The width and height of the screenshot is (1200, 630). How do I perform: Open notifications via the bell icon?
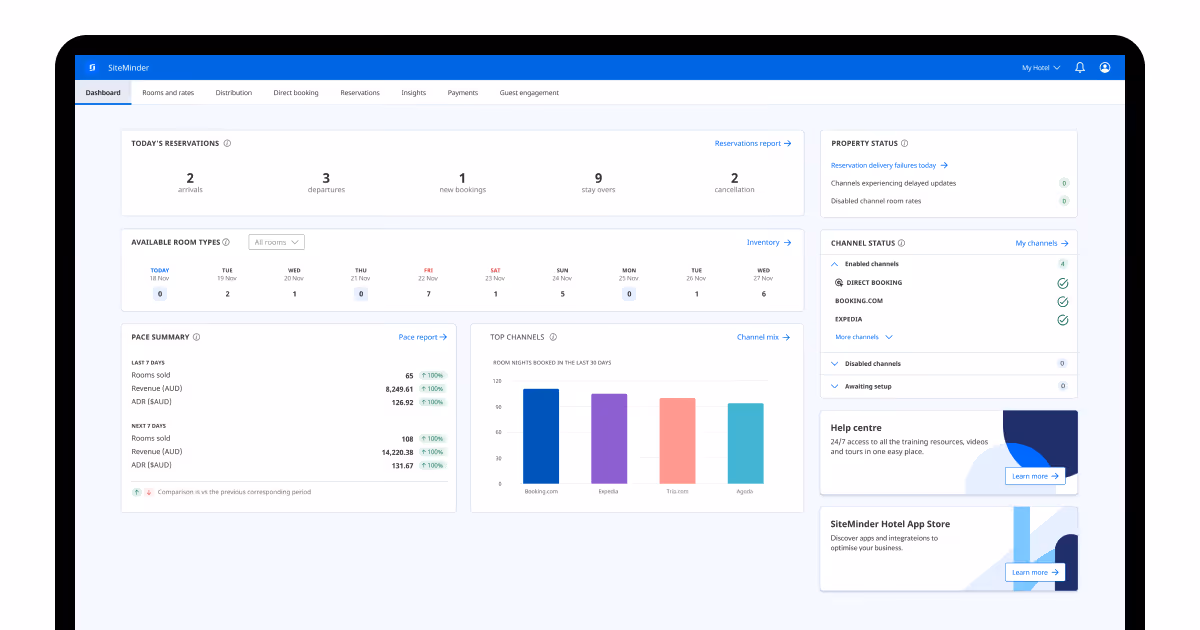pos(1080,67)
